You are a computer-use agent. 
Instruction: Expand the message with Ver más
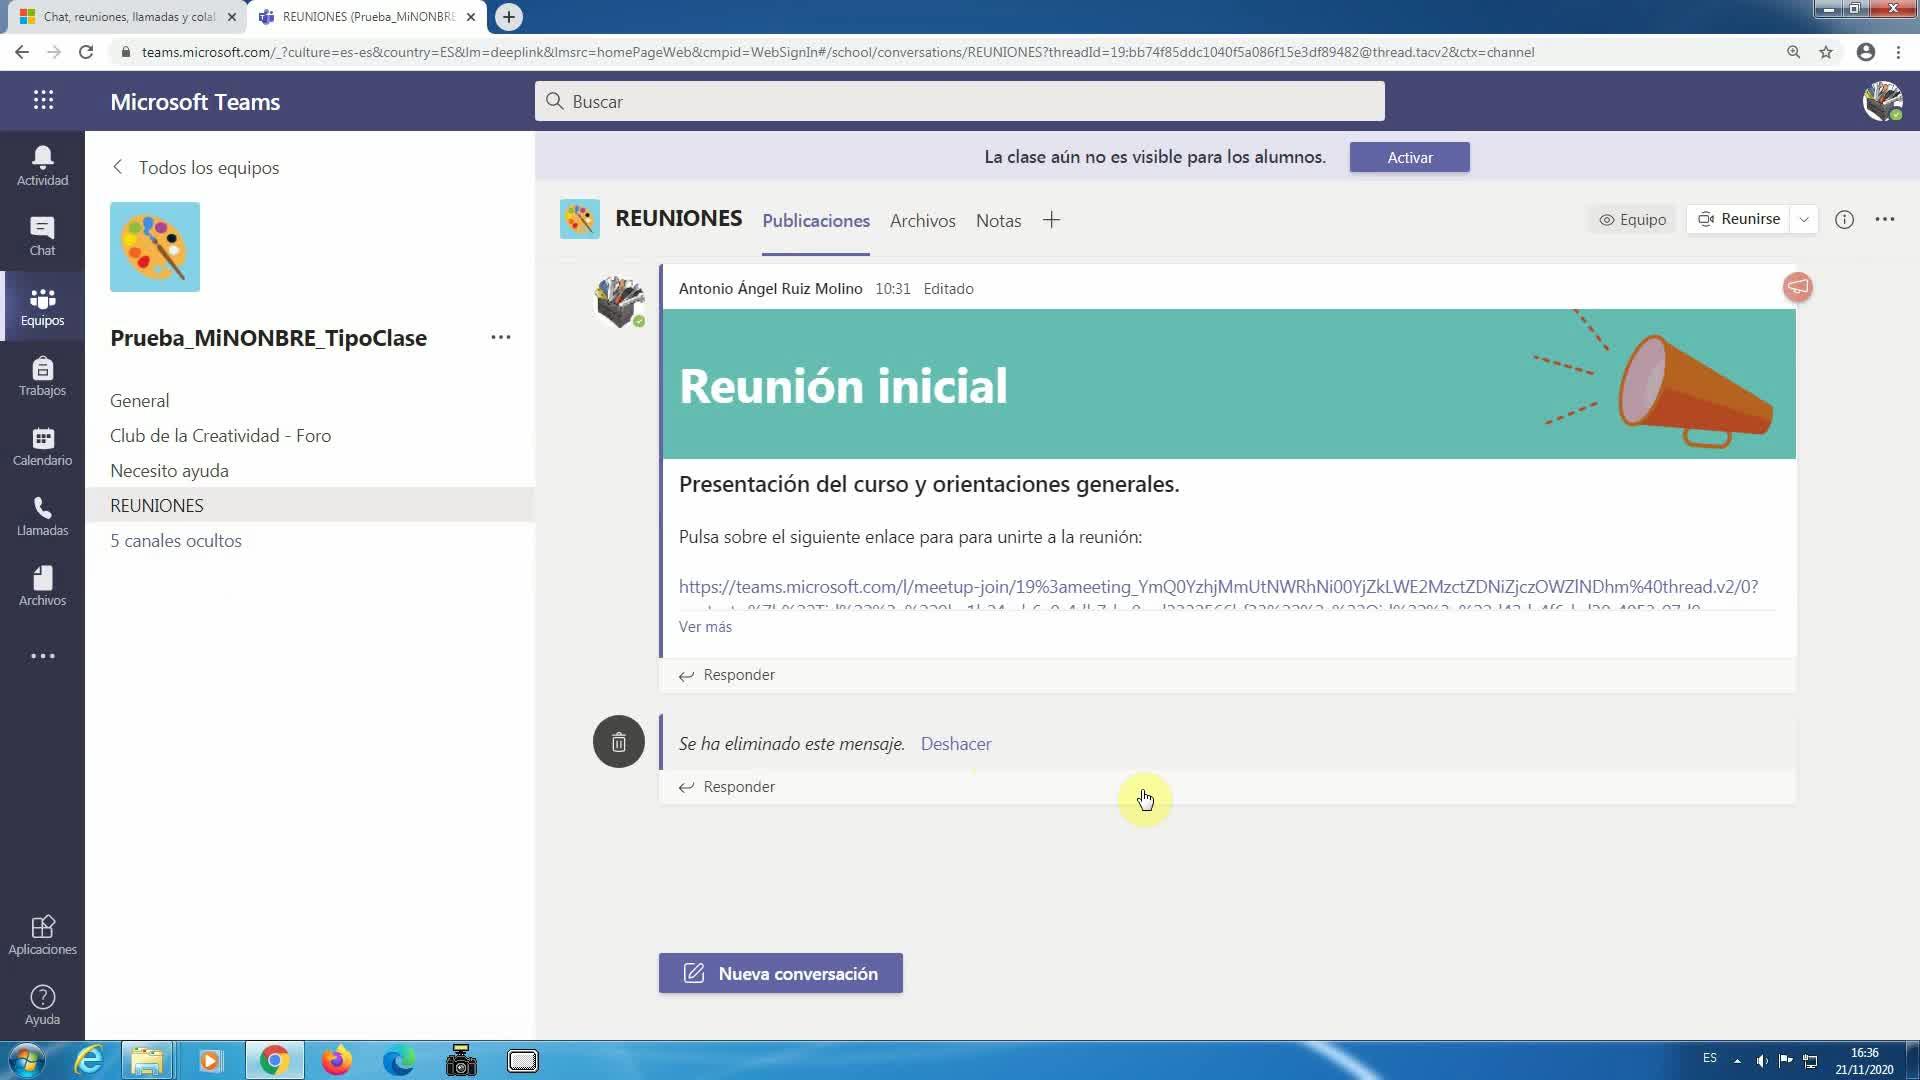coord(705,627)
